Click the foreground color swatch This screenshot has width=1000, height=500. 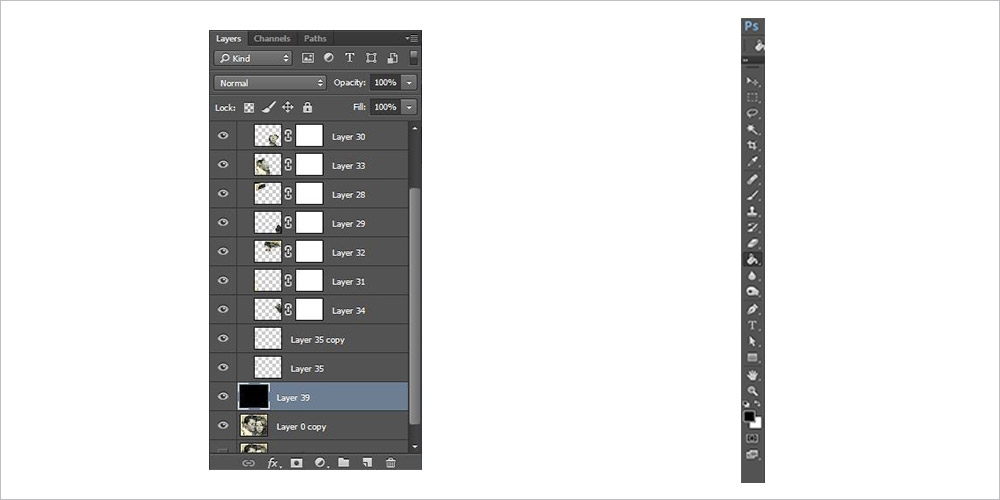click(x=749, y=417)
